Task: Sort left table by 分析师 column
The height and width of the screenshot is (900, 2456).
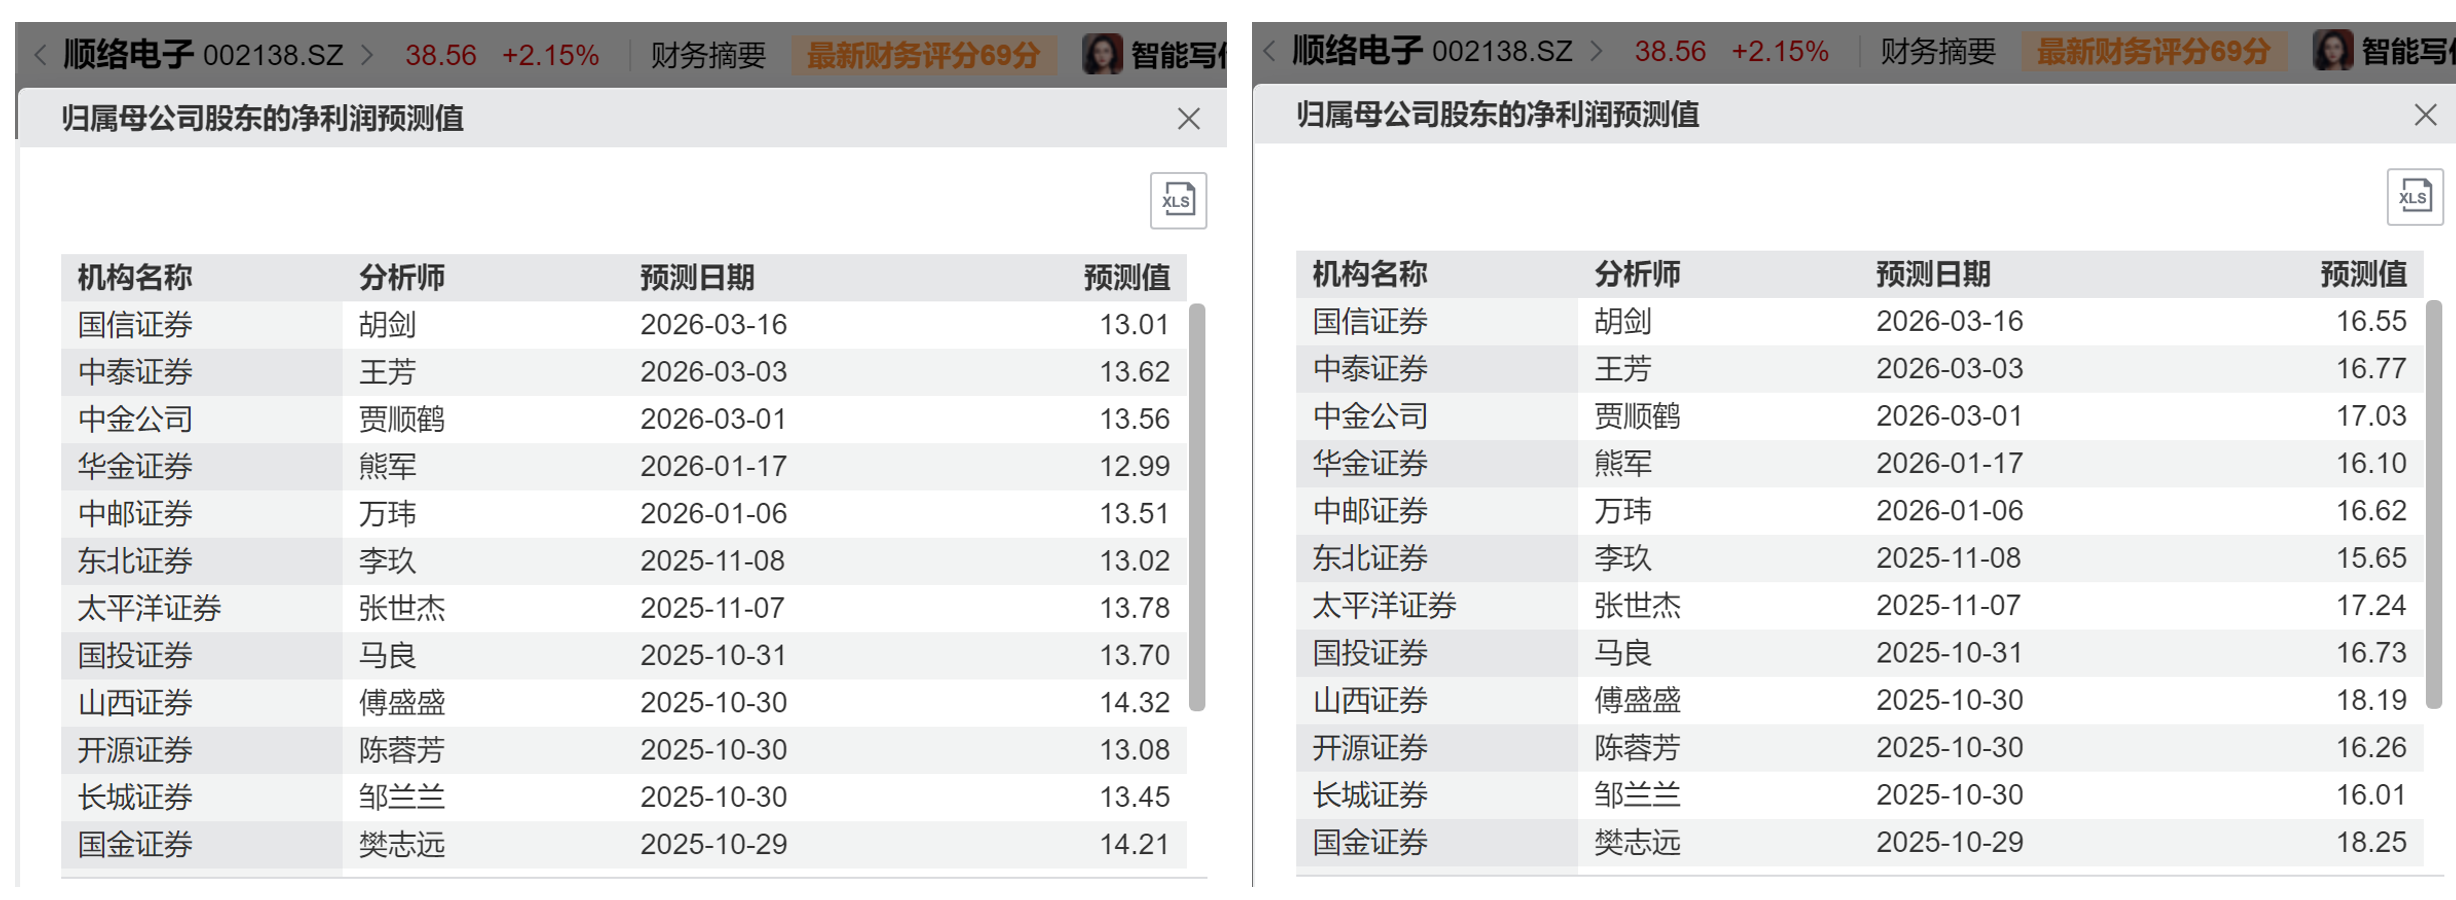Action: [402, 278]
